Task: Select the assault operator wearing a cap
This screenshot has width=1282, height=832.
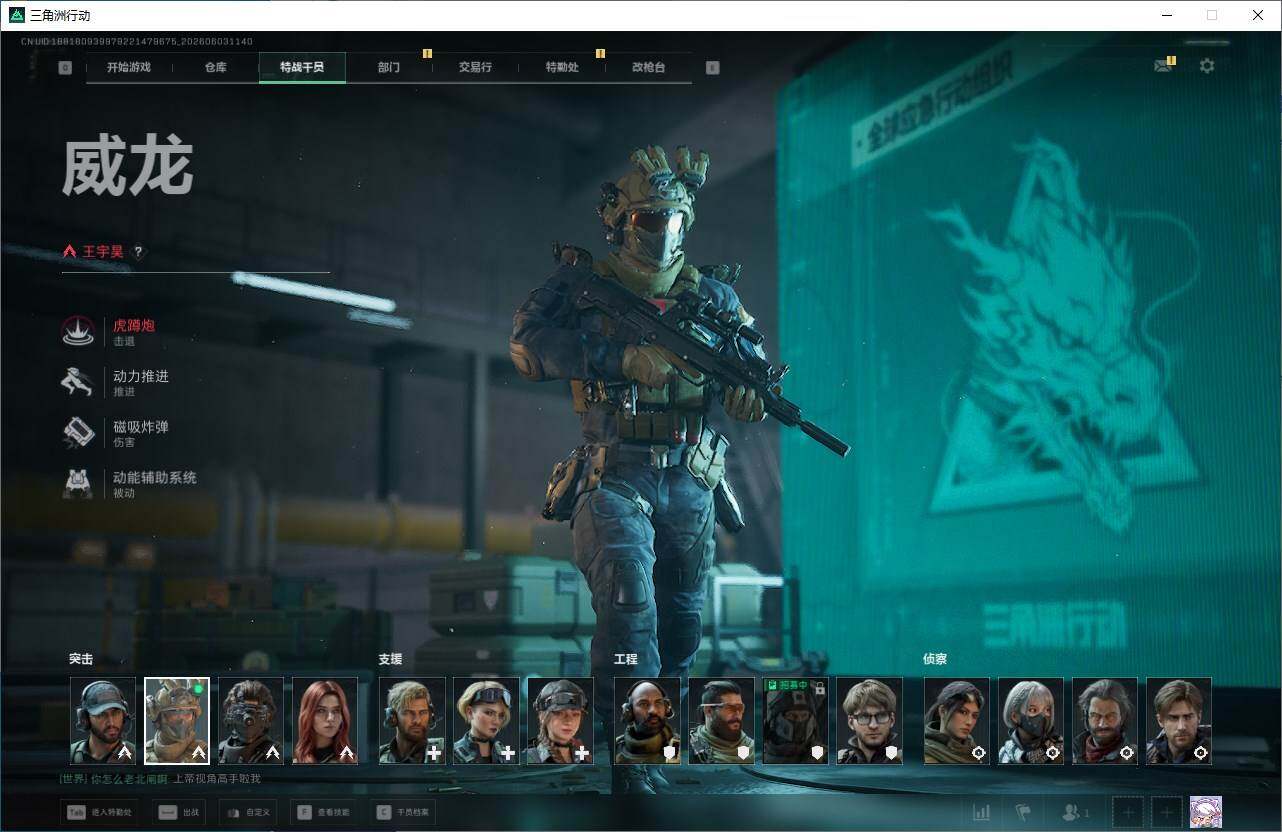Action: [103, 721]
